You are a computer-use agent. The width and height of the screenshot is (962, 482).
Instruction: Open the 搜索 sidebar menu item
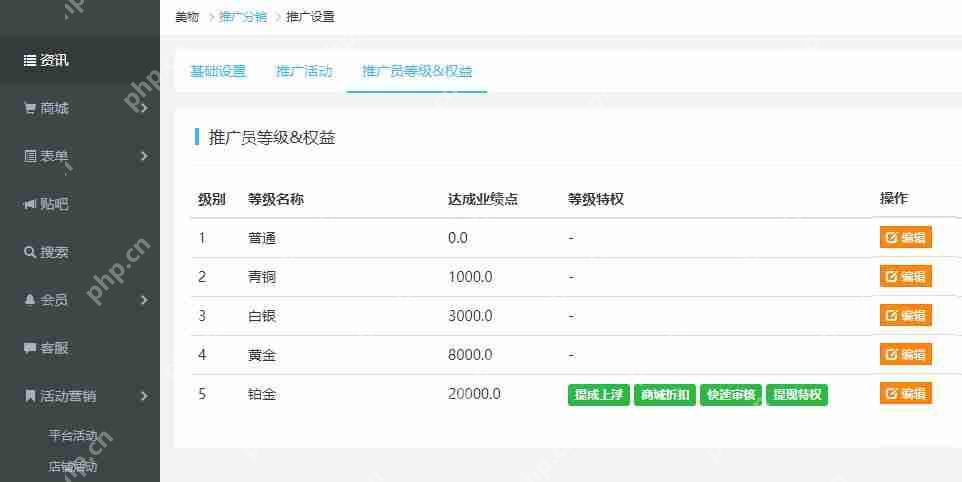pyautogui.click(x=80, y=252)
